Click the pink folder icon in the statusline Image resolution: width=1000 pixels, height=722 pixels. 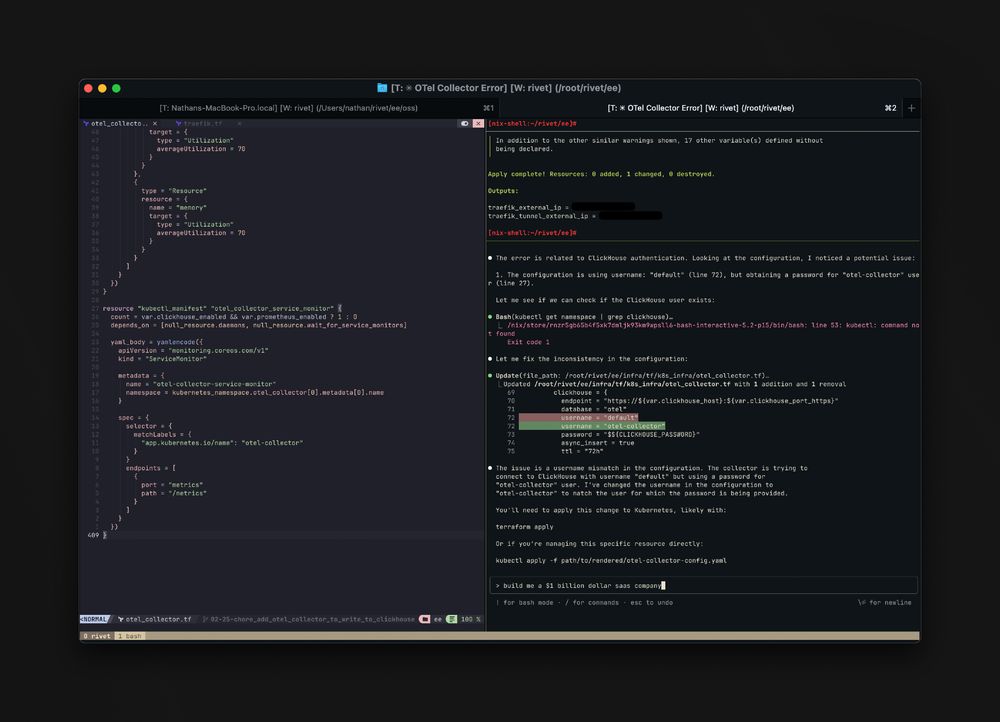point(425,619)
